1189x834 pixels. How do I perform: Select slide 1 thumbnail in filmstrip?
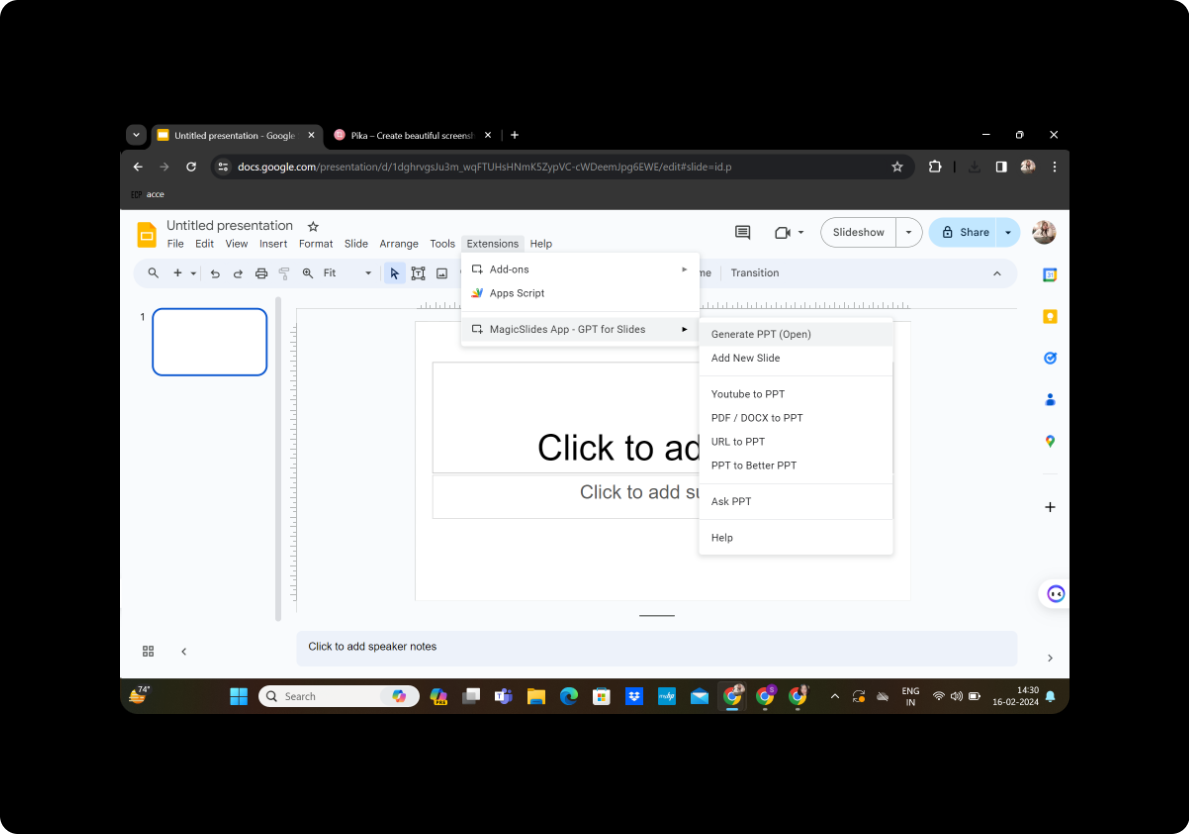coord(210,342)
